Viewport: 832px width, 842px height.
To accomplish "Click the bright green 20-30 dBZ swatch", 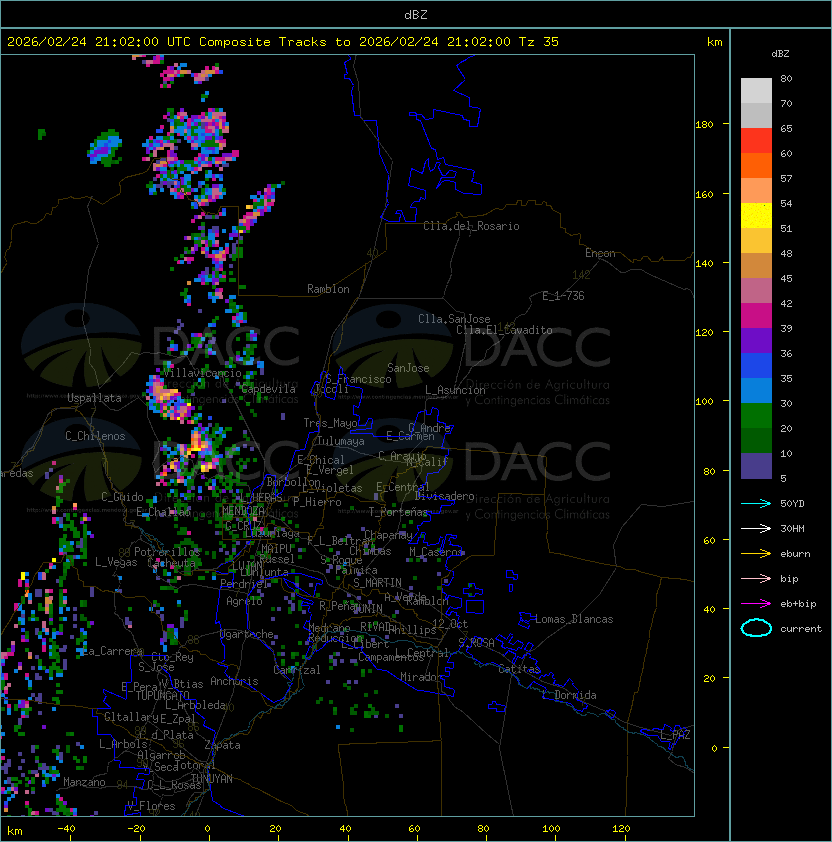I will 756,416.
